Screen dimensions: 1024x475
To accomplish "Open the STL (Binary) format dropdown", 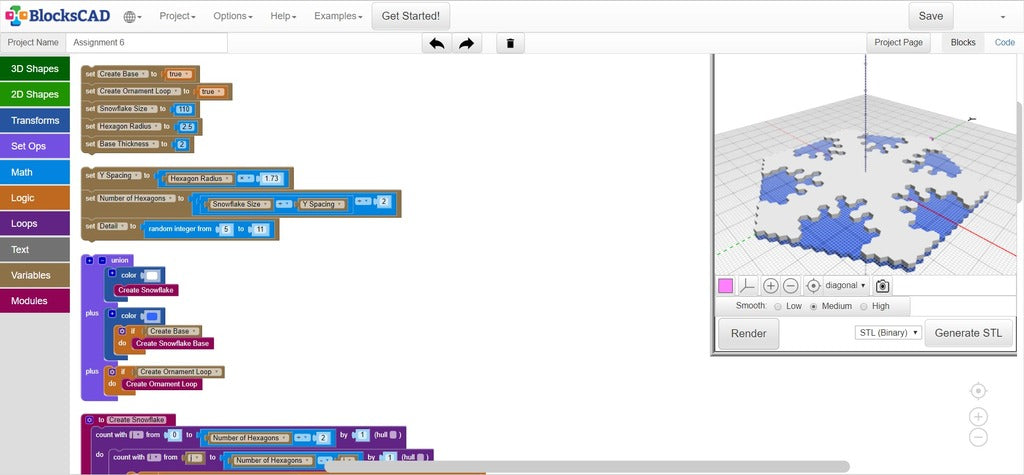I will 887,333.
